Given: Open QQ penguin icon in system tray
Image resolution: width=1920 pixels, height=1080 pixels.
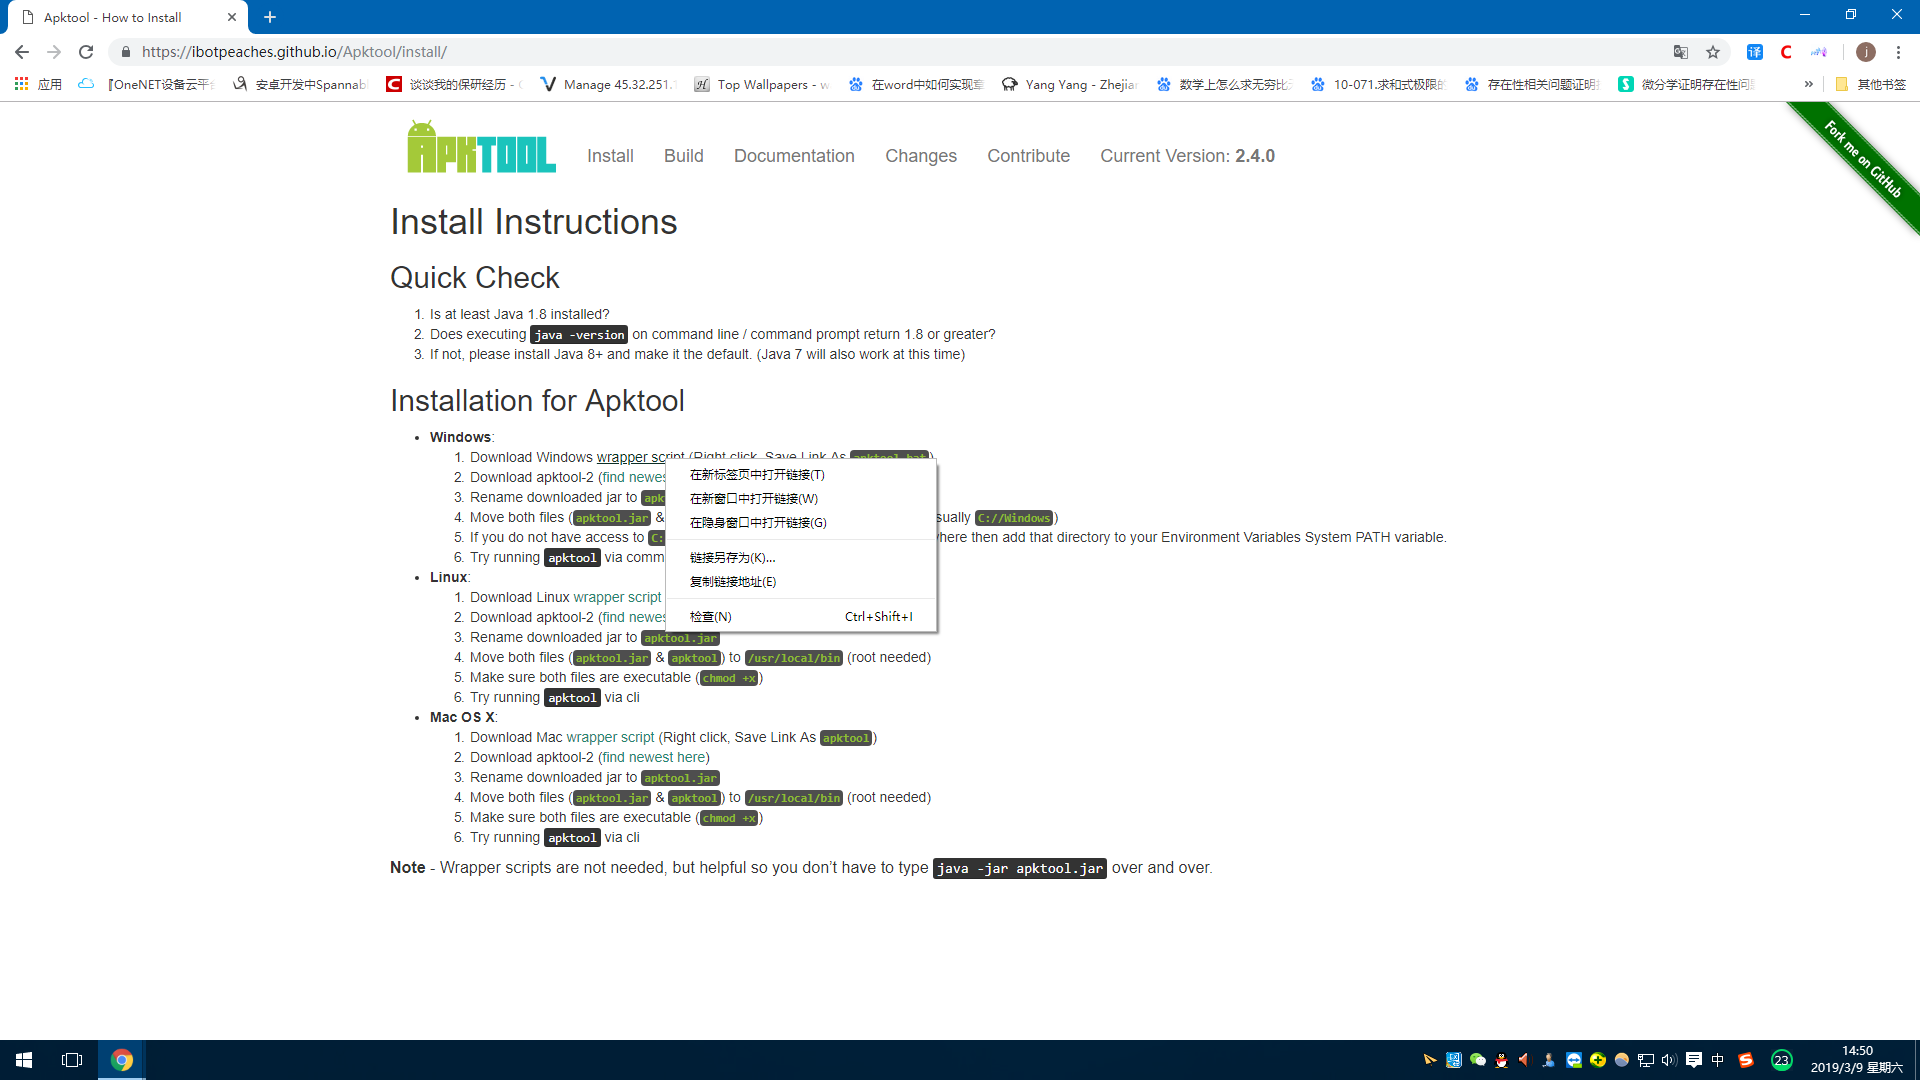Looking at the screenshot, I should coord(1501,1059).
